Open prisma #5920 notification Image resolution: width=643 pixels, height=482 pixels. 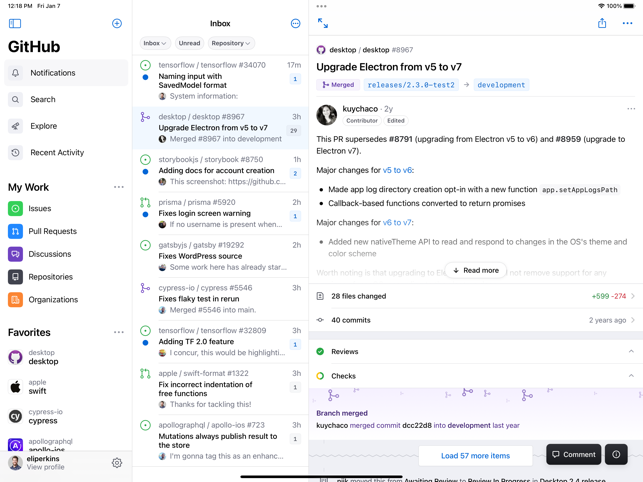click(220, 213)
